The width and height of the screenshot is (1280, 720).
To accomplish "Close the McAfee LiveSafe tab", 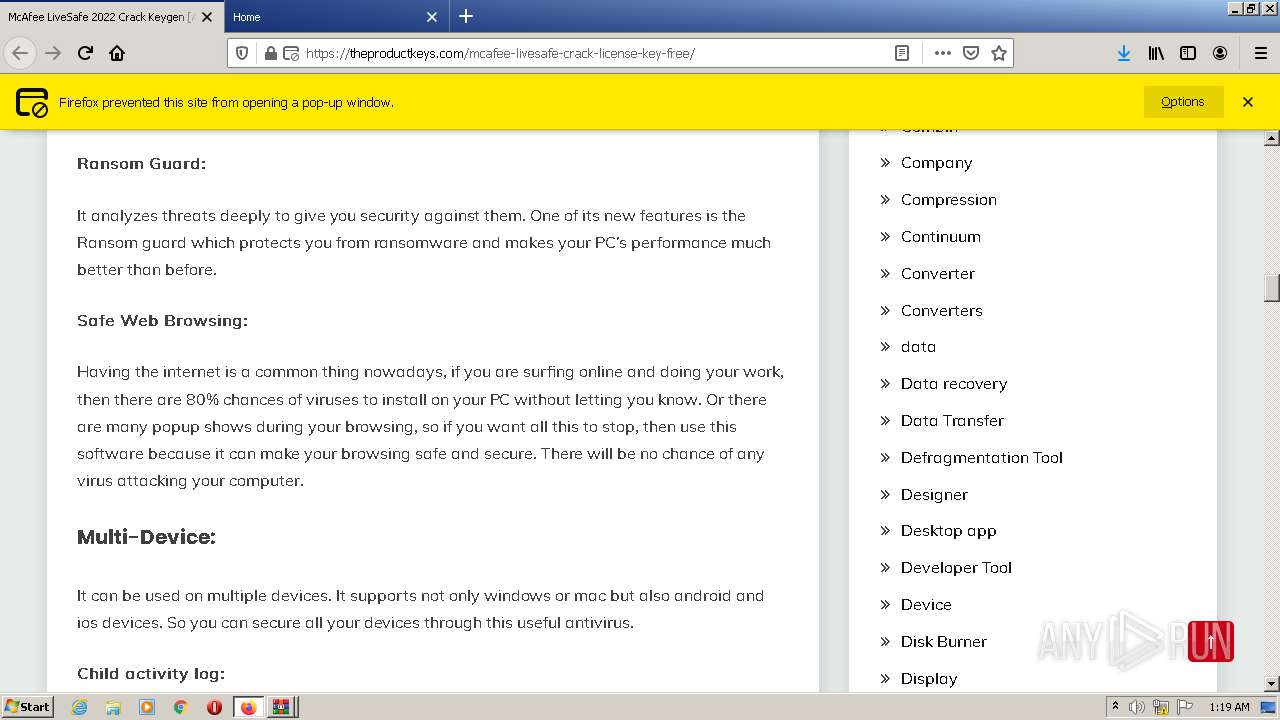I will click(x=207, y=17).
